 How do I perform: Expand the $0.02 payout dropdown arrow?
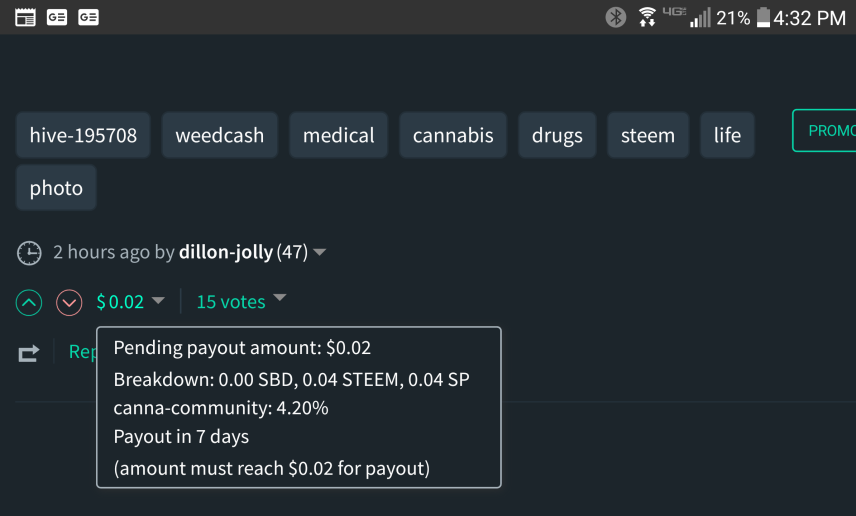point(158,300)
